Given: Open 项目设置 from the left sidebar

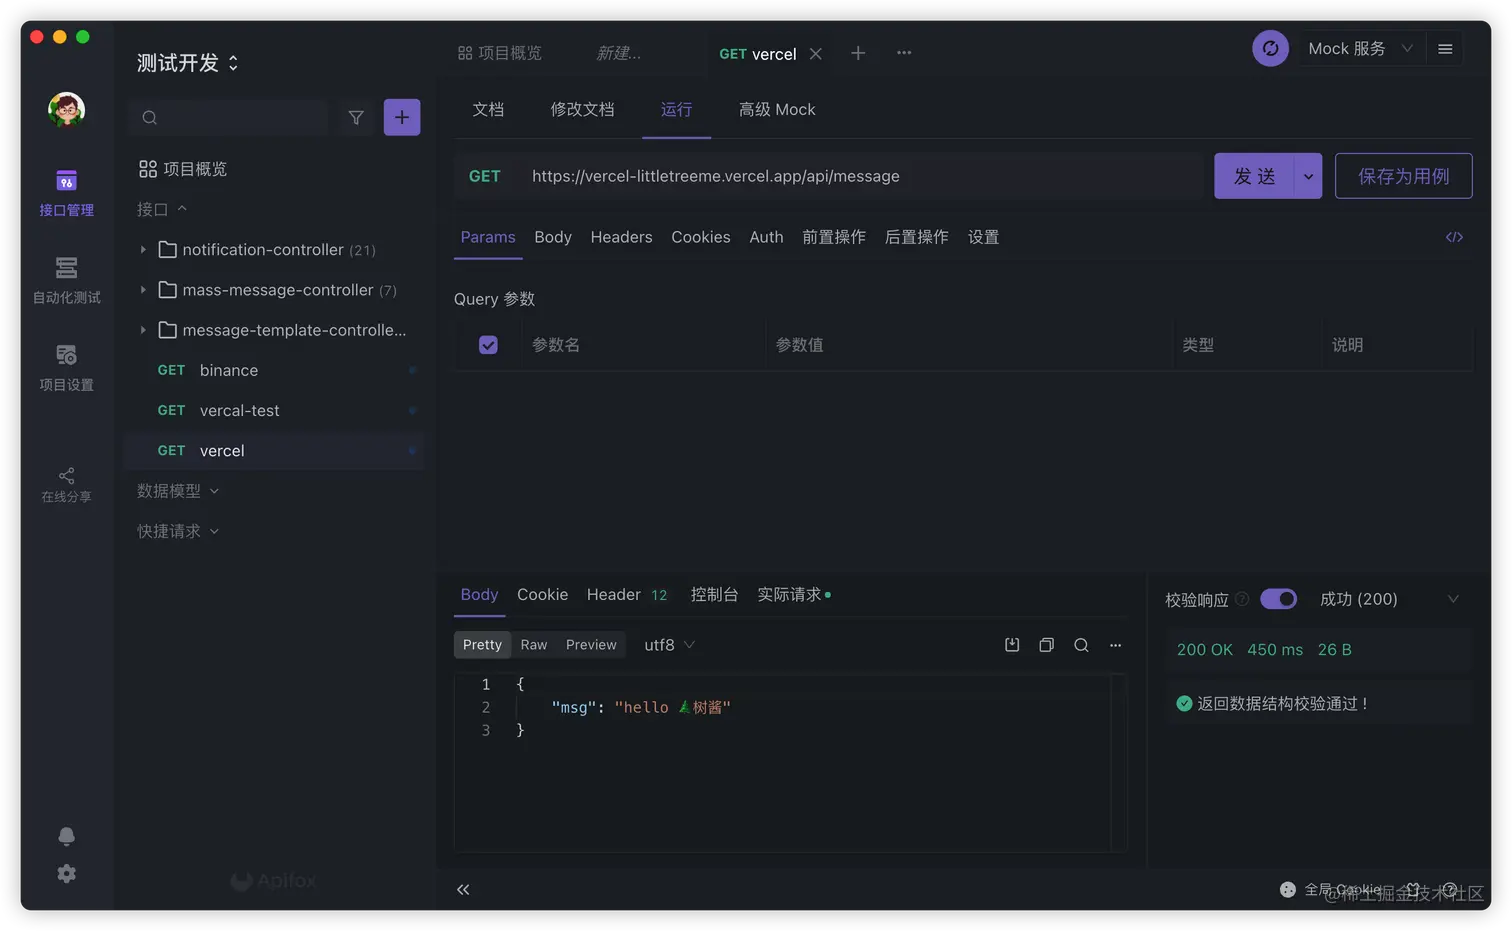Looking at the screenshot, I should (66, 368).
